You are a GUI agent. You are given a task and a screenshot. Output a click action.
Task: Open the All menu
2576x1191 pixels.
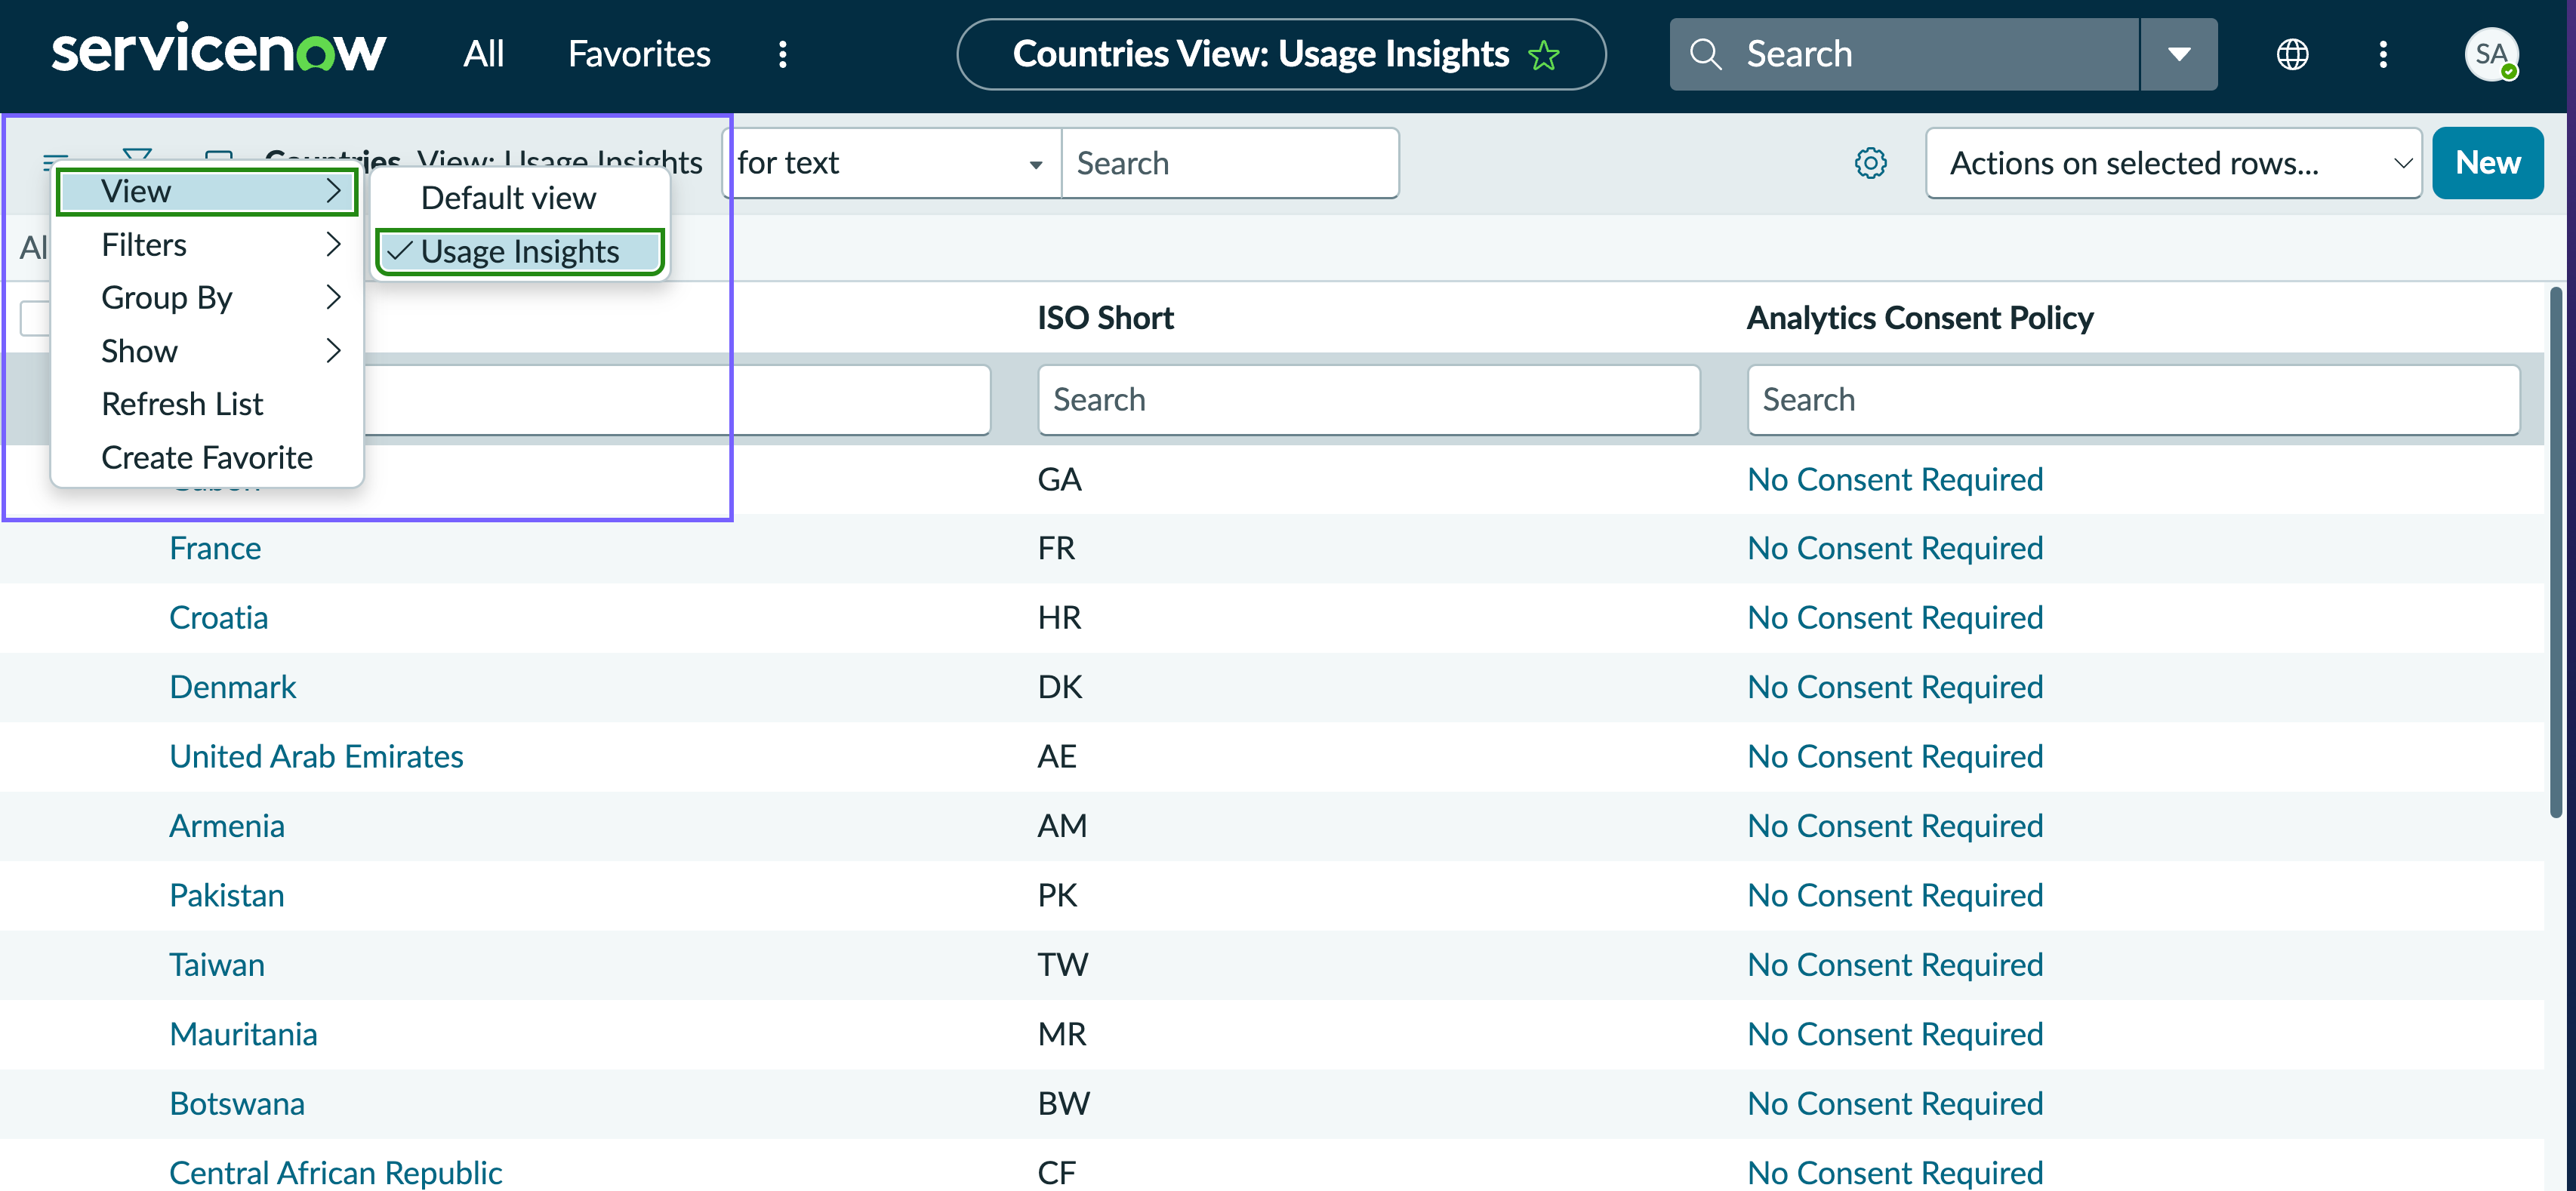[x=483, y=54]
